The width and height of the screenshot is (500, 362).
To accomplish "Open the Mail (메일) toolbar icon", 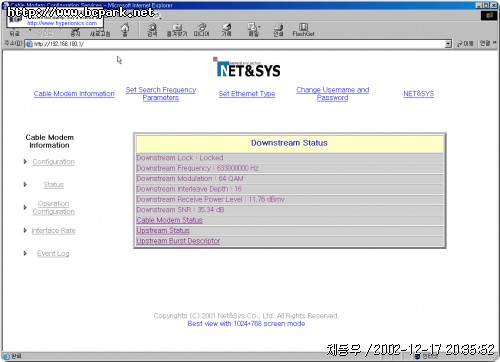I will (x=253, y=30).
